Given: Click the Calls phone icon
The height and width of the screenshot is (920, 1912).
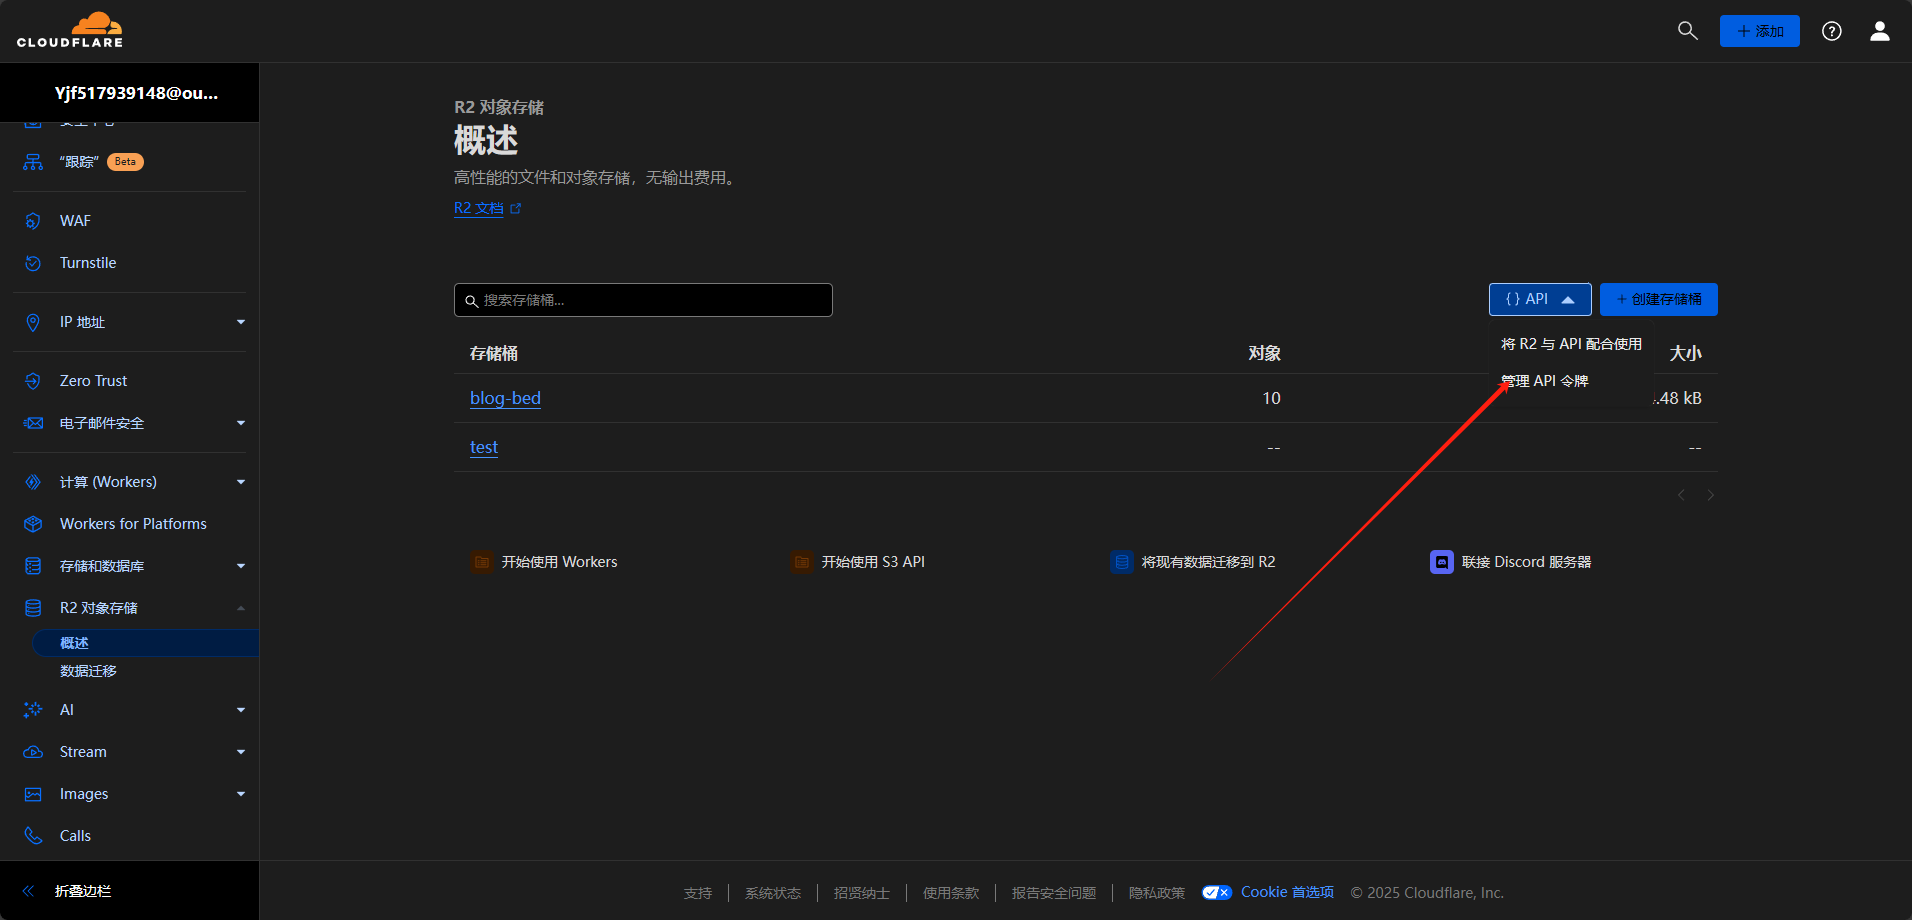Looking at the screenshot, I should [33, 836].
